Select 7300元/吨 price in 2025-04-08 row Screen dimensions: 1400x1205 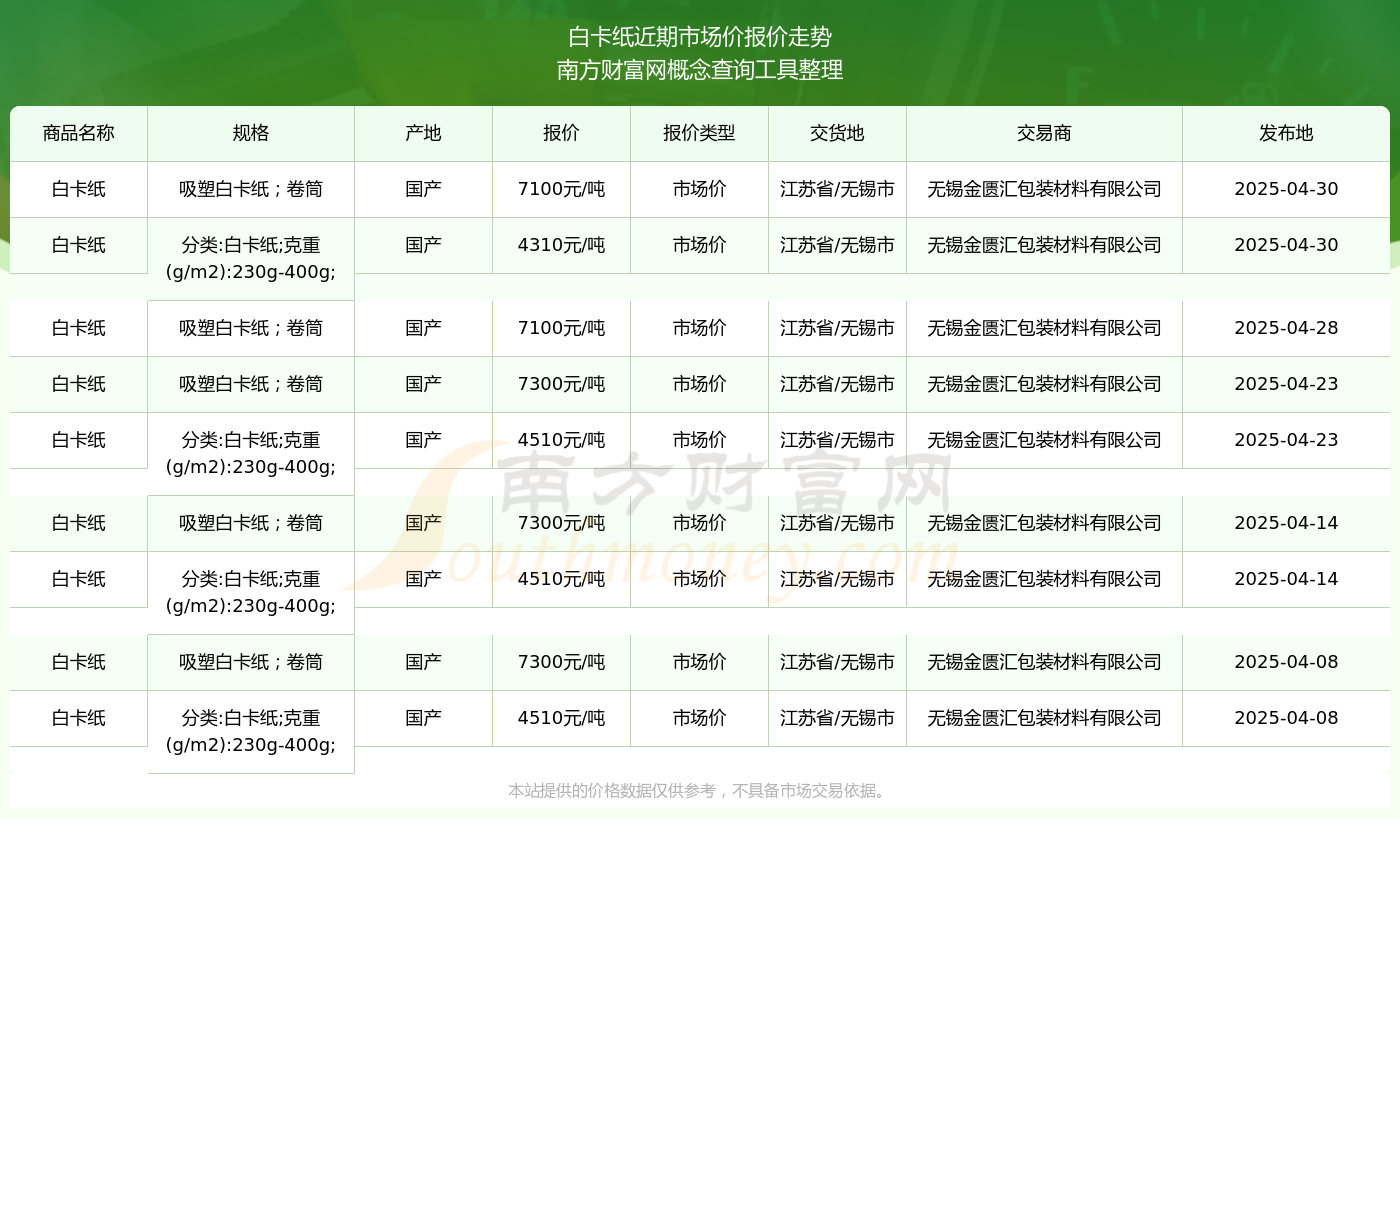pos(561,662)
